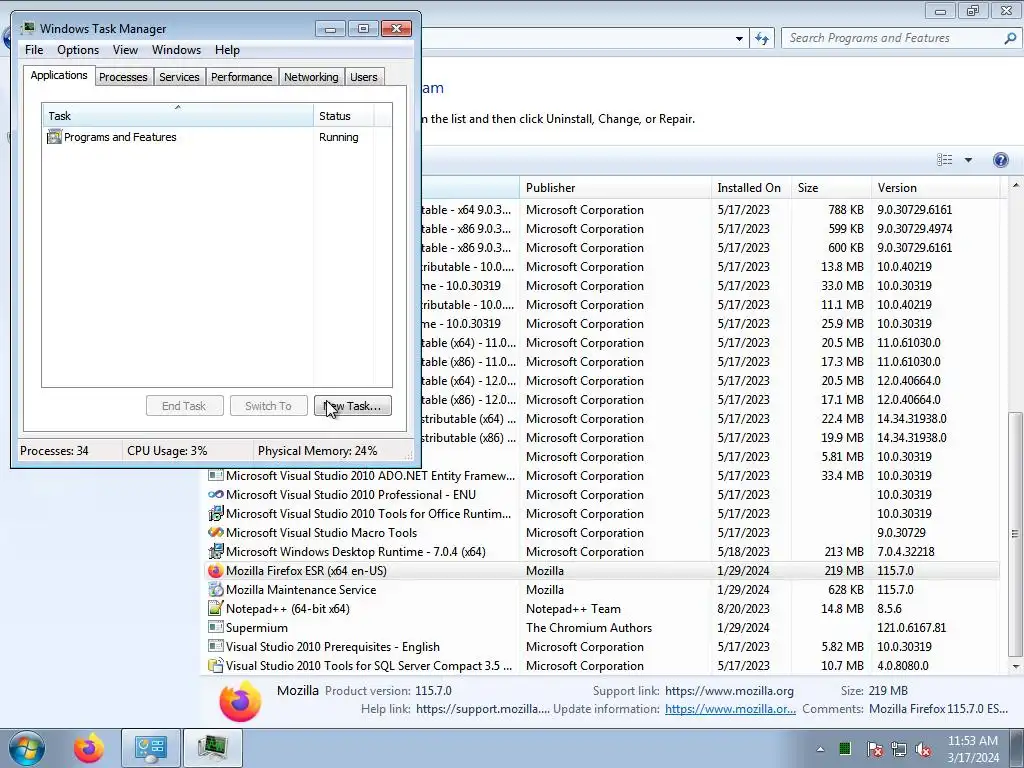This screenshot has height=768, width=1024.
Task: Click the search magnifier icon
Action: [x=1010, y=38]
